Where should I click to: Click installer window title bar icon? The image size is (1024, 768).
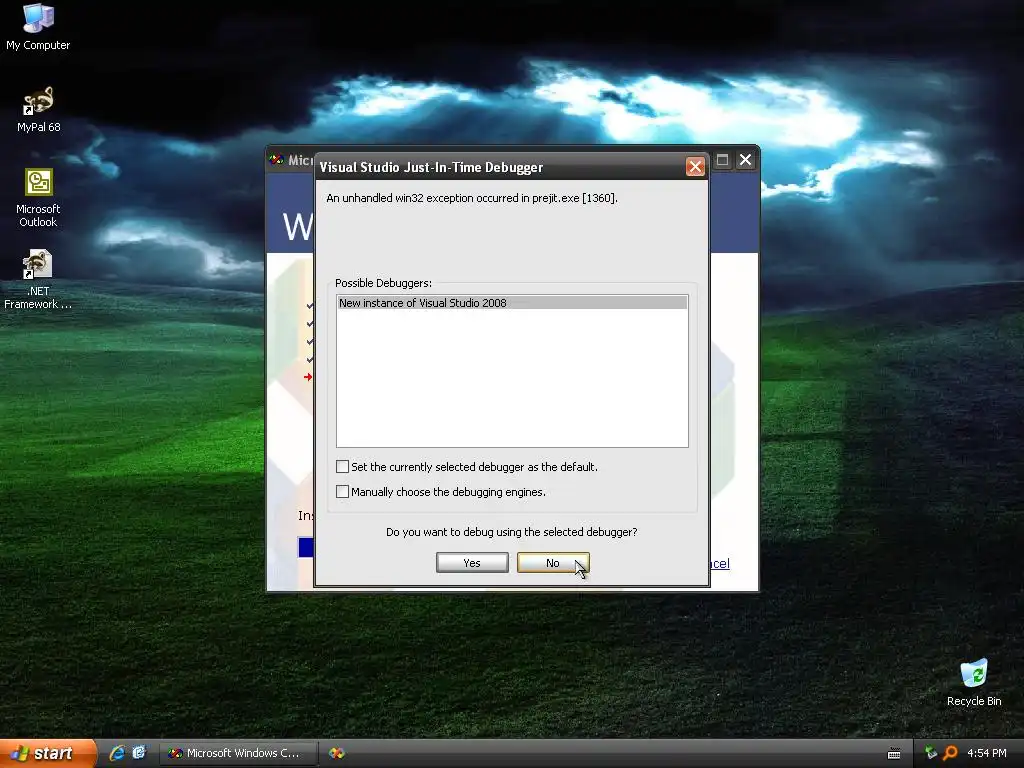click(x=277, y=160)
